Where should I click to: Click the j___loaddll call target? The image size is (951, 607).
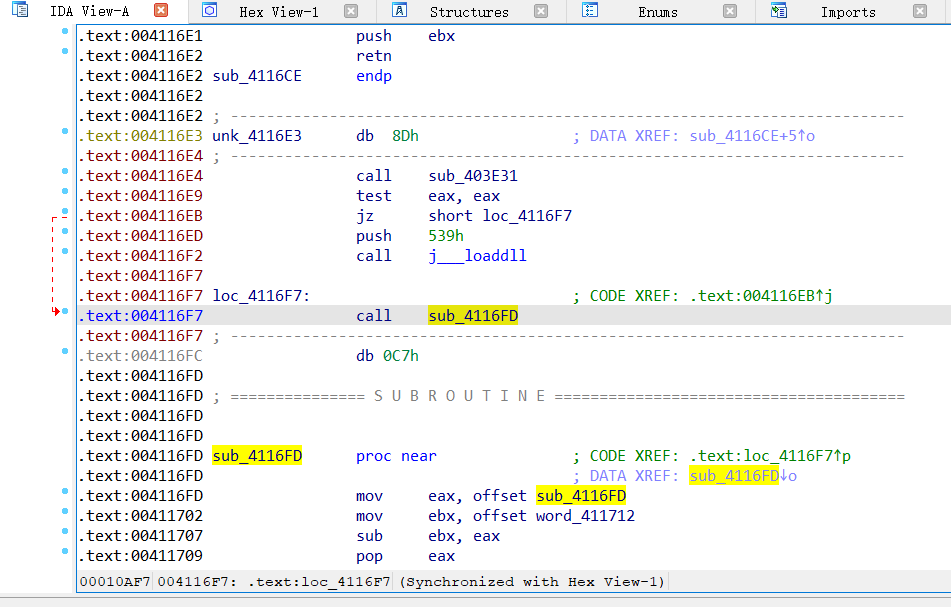477,256
